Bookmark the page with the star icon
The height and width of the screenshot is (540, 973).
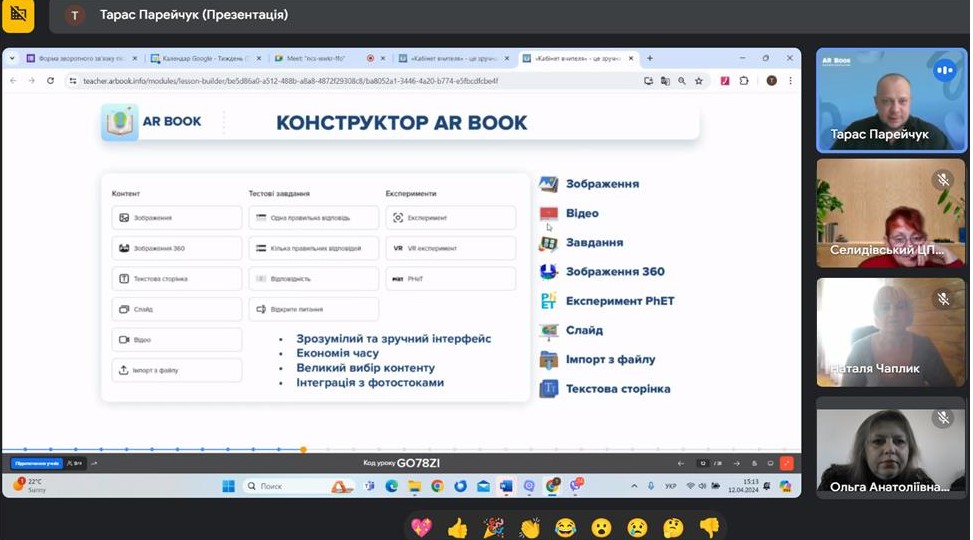tap(699, 81)
